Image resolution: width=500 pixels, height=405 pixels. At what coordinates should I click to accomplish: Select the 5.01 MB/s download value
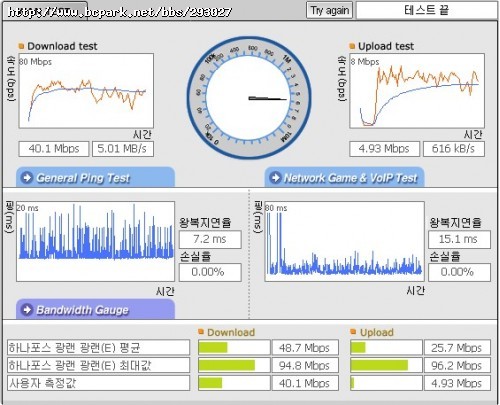click(123, 149)
